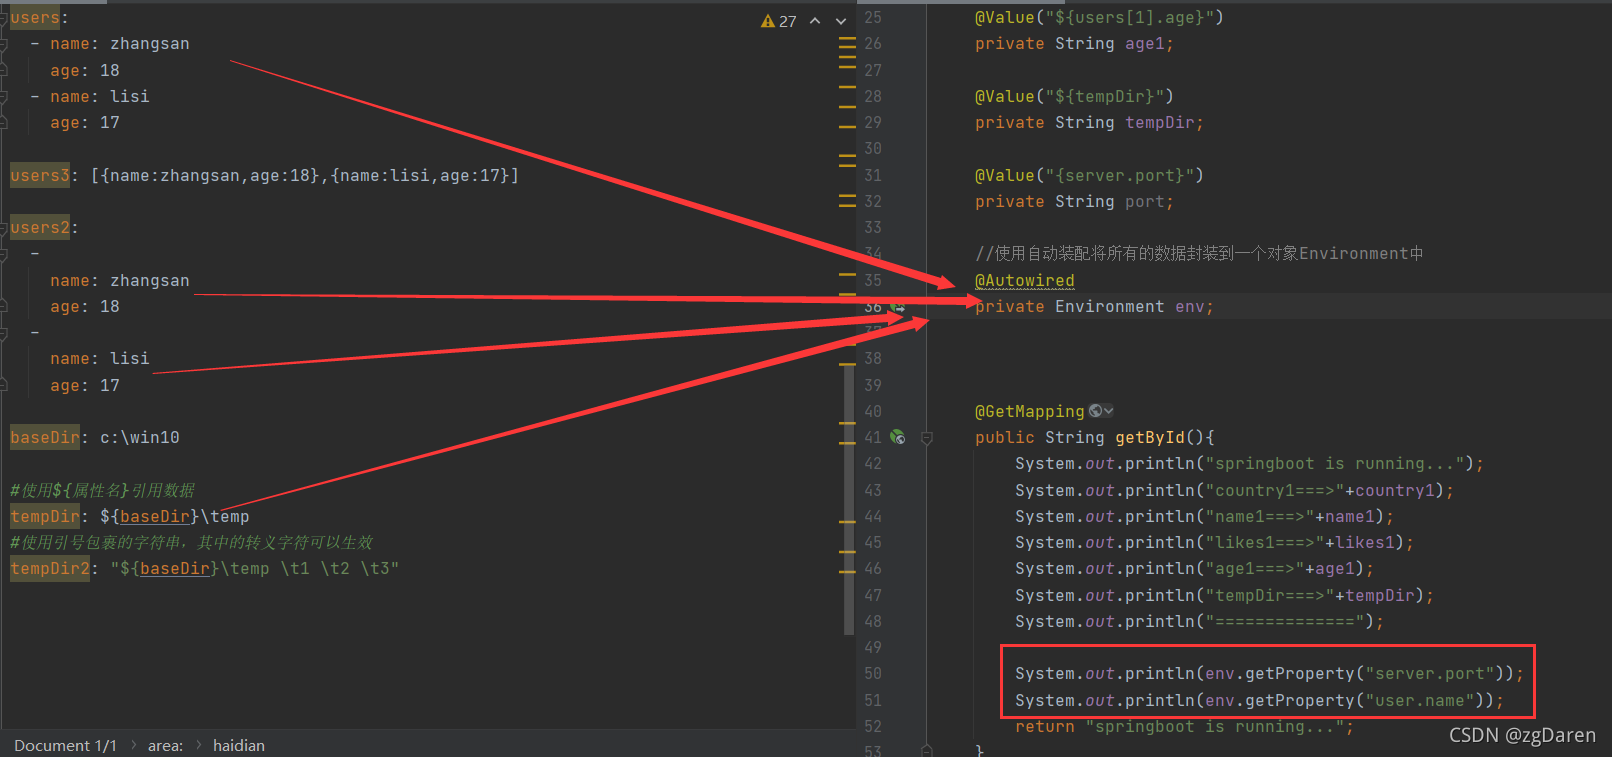Click line number 42 in gutter
The height and width of the screenshot is (757, 1612).
point(873,463)
